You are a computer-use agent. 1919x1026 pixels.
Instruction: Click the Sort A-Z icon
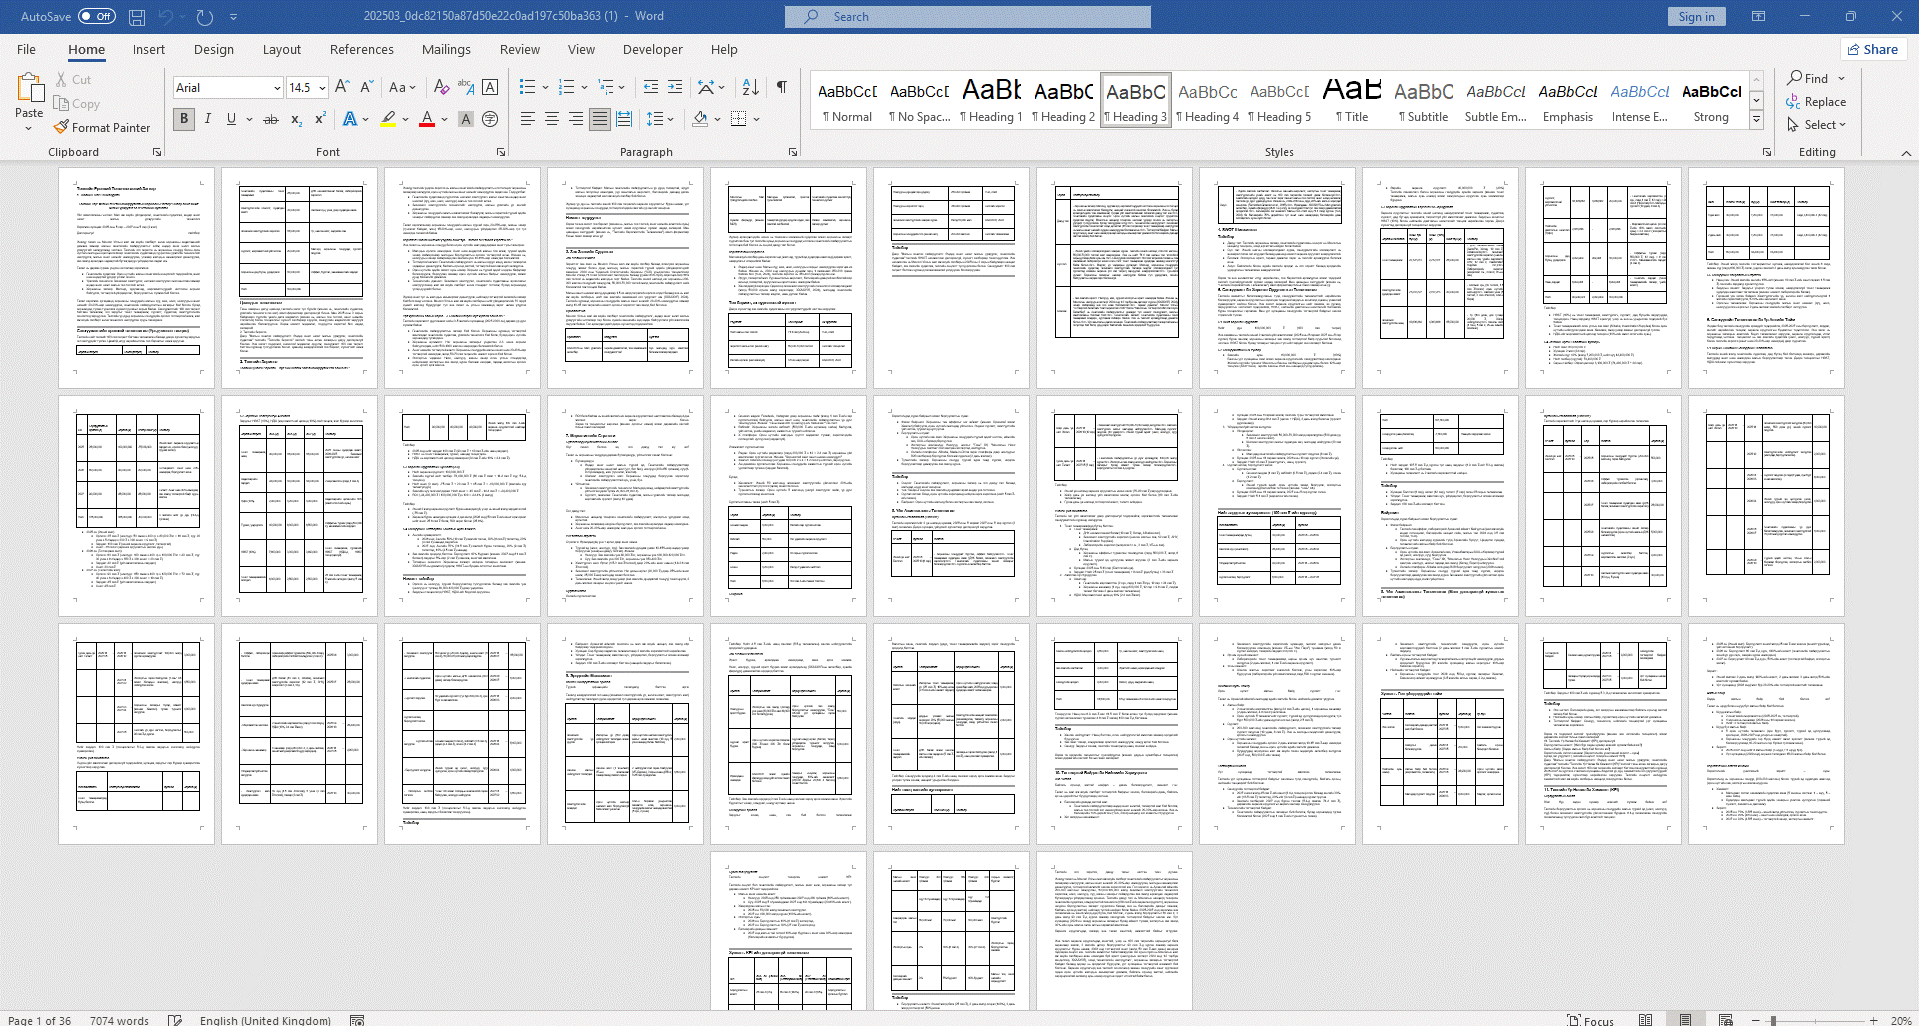[751, 88]
